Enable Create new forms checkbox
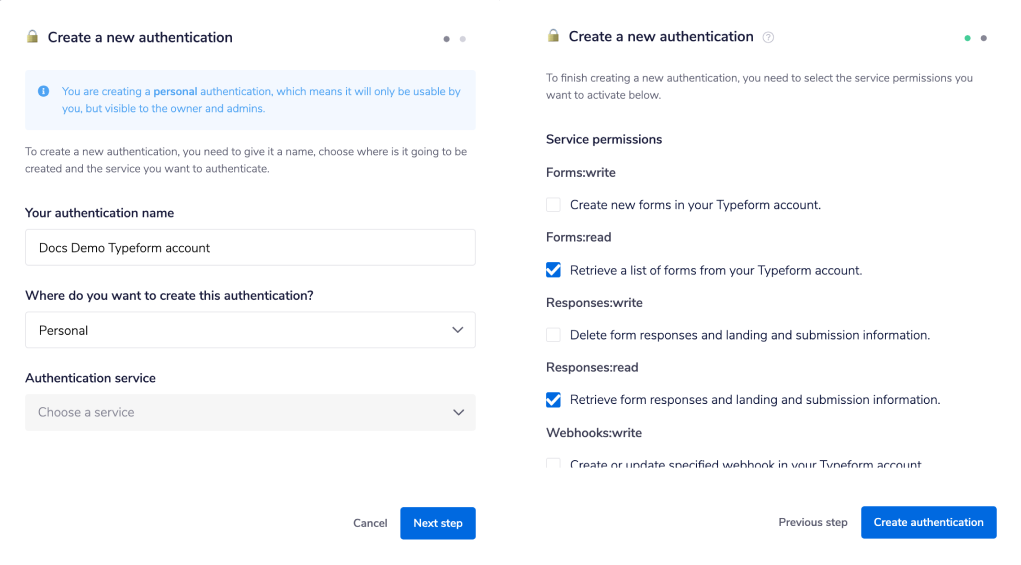The height and width of the screenshot is (565, 1021). tap(553, 205)
